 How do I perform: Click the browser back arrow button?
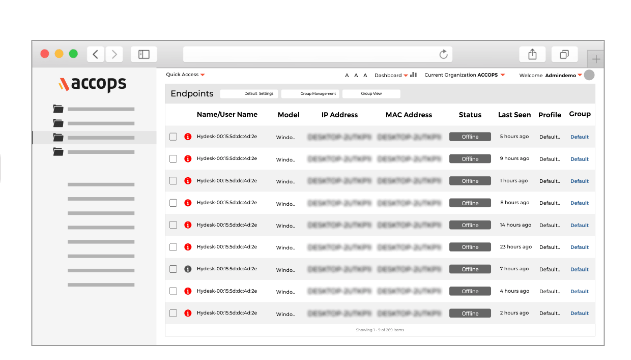[95, 54]
